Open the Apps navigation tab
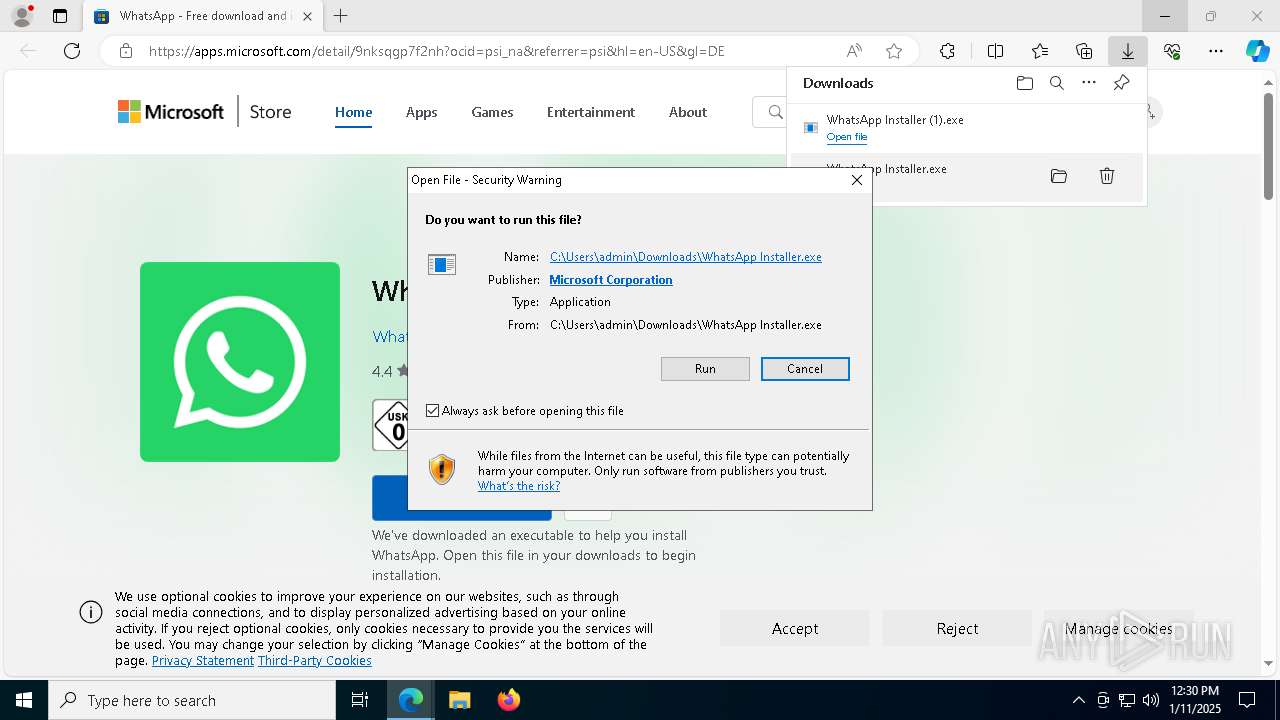1280x720 pixels. (x=421, y=112)
